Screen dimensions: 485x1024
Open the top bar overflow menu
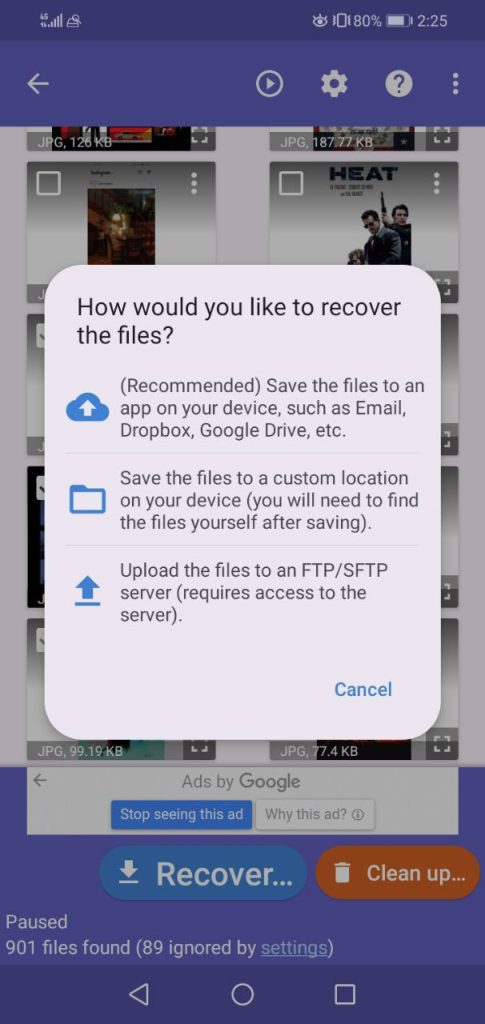click(455, 84)
